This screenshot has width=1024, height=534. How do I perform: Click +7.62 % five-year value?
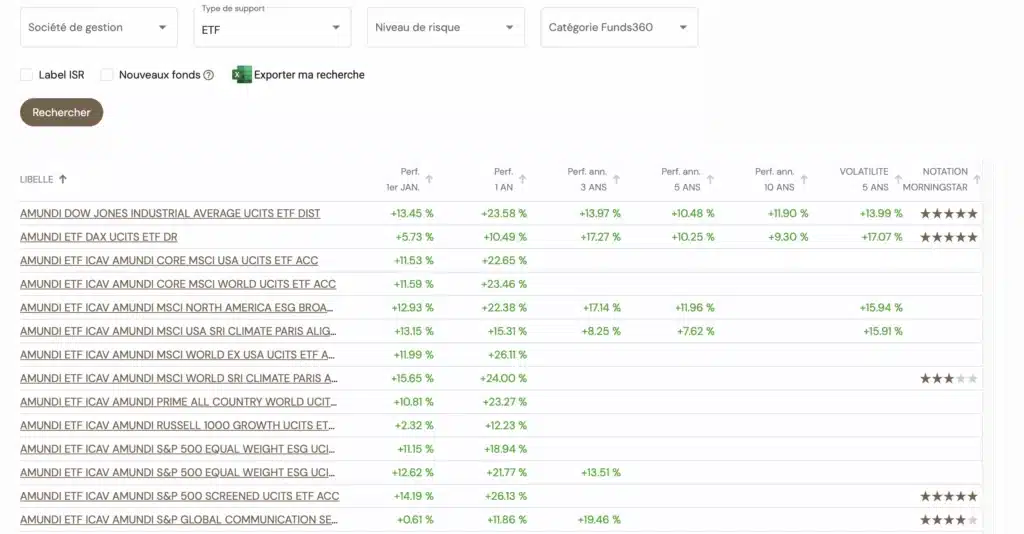tap(696, 331)
